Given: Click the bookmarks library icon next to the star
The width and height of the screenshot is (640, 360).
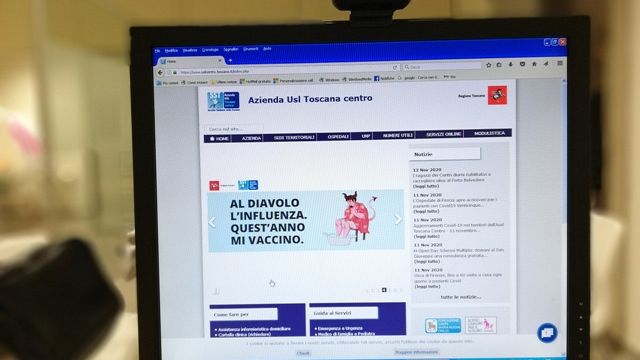Looking at the screenshot, I should (x=499, y=64).
